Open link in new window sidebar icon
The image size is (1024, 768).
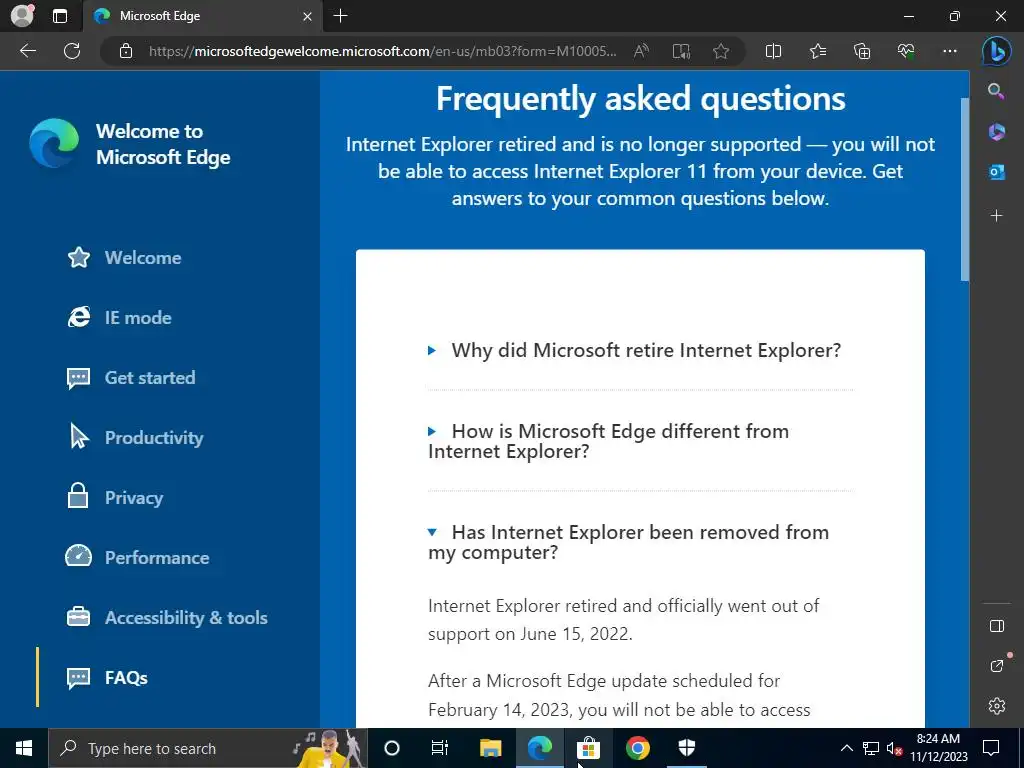tap(997, 666)
